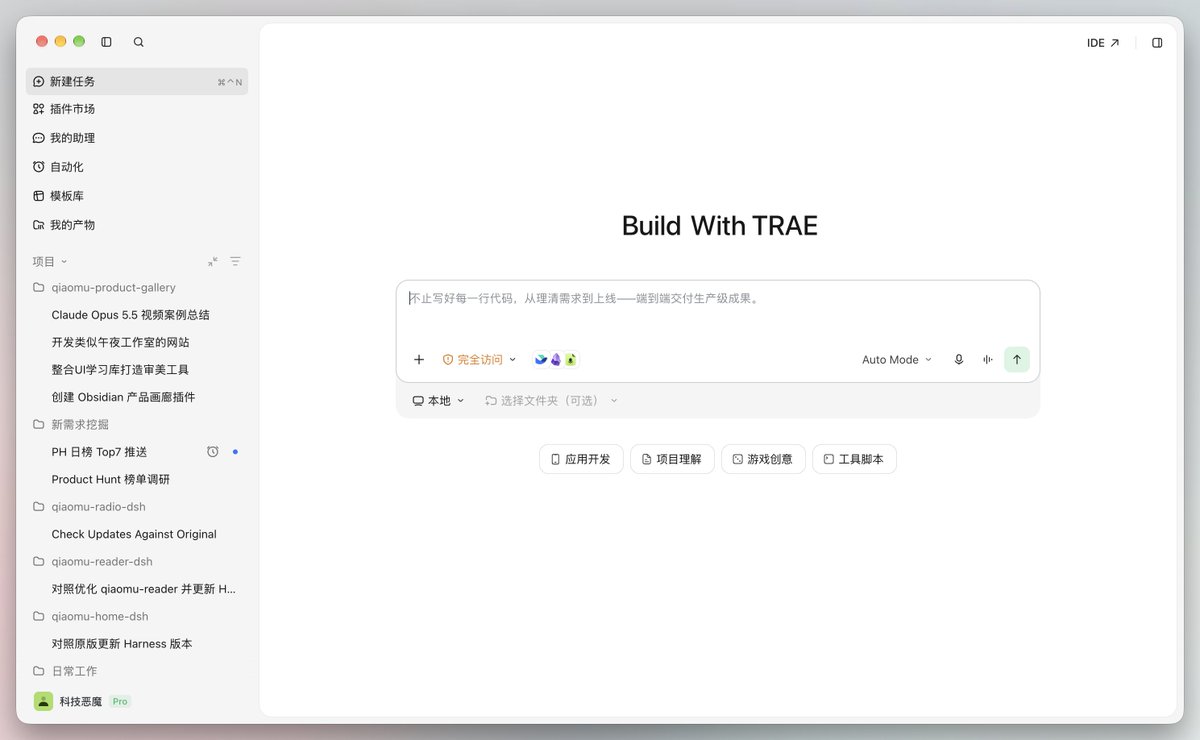Viewport: 1200px width, 740px height.
Task: Expand the 日常工作 folder
Action: 137,671
